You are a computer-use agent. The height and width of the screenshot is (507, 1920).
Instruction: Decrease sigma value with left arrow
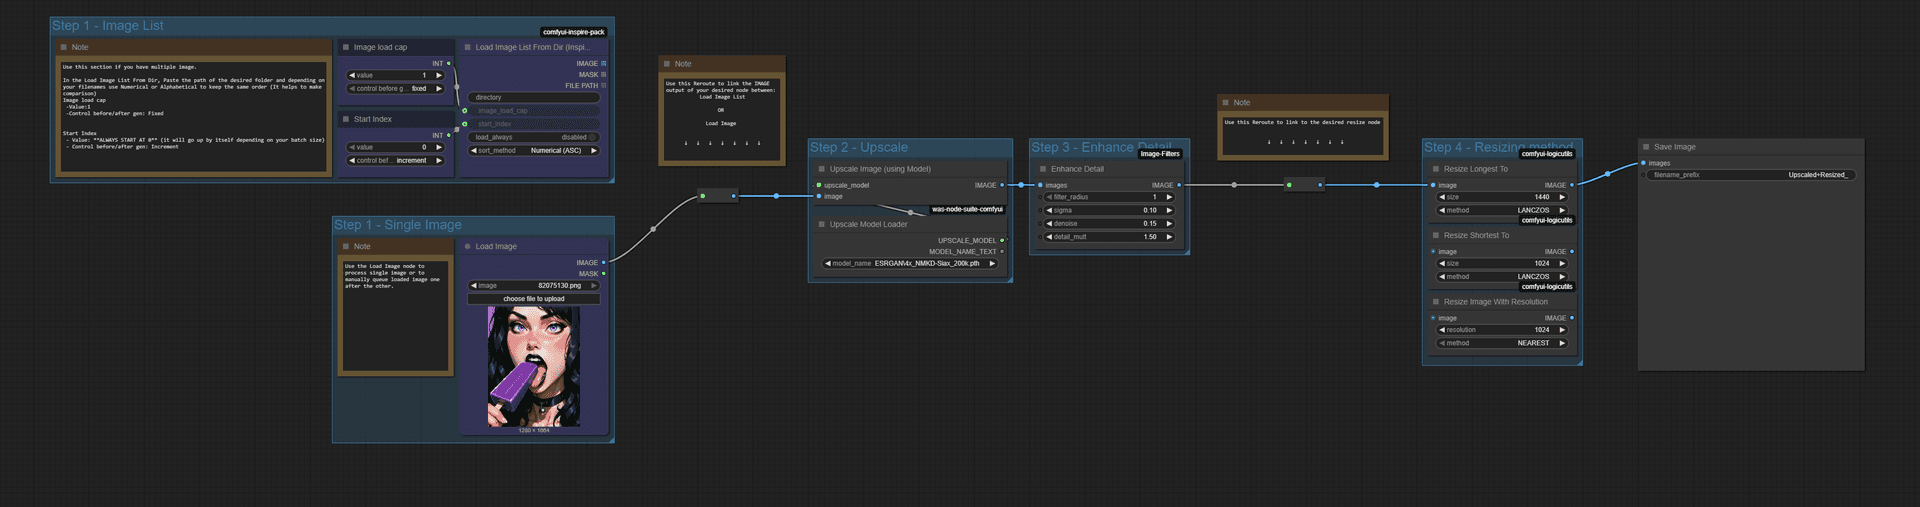click(1049, 210)
